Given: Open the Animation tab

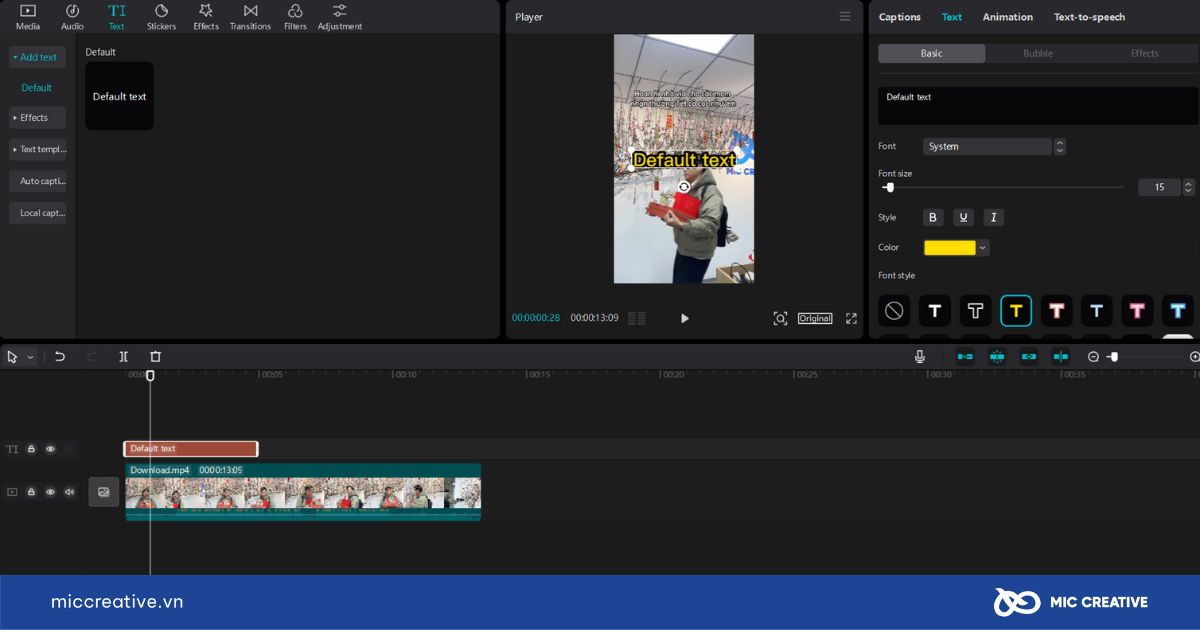Looking at the screenshot, I should pyautogui.click(x=1008, y=17).
